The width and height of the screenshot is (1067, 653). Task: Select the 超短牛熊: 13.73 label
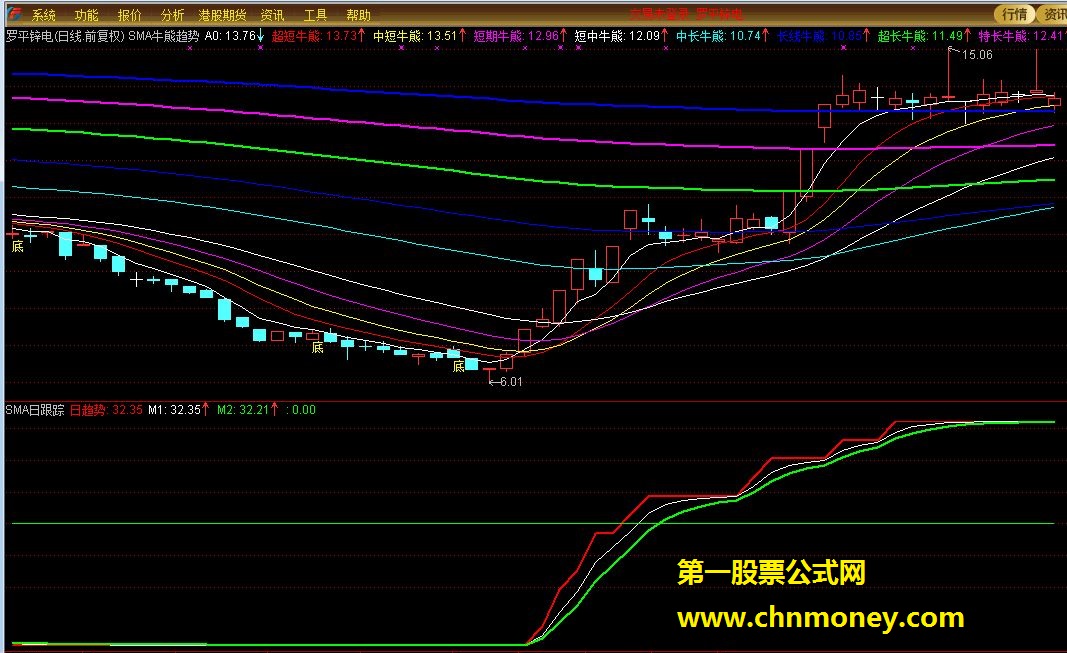(x=318, y=36)
